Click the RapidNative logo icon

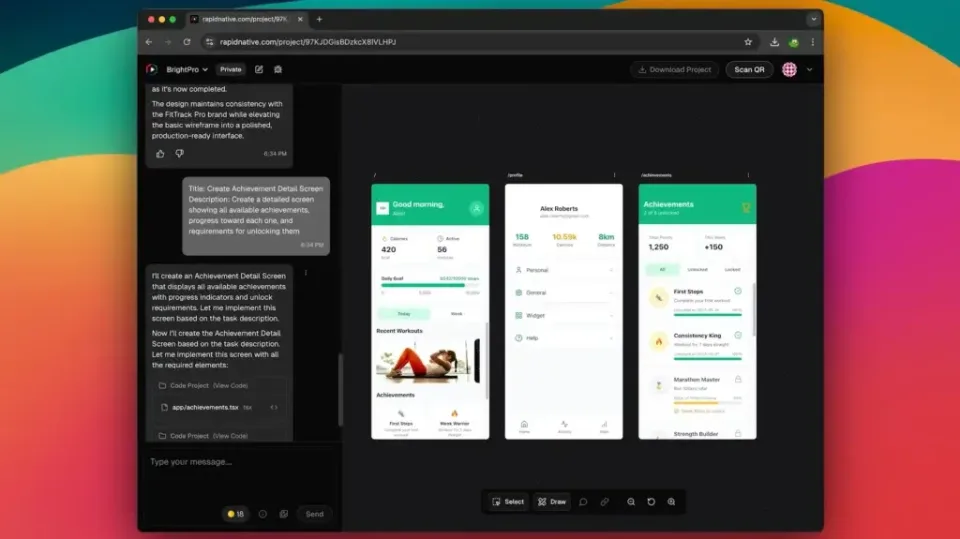(152, 69)
